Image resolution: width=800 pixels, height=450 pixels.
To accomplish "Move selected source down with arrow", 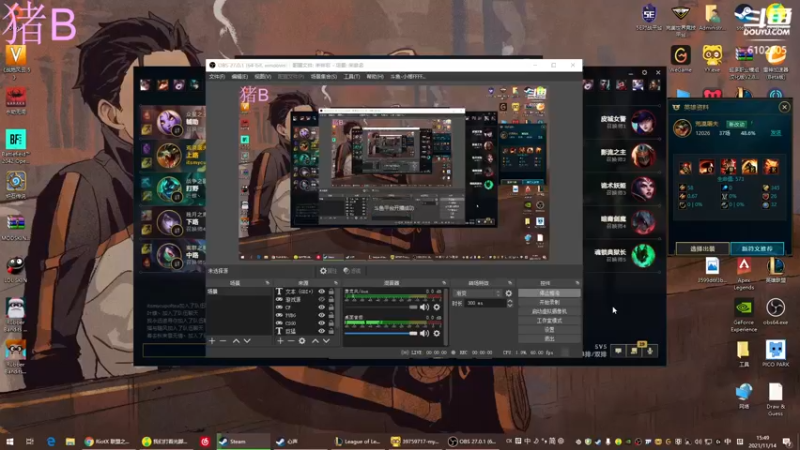I will click(x=326, y=341).
